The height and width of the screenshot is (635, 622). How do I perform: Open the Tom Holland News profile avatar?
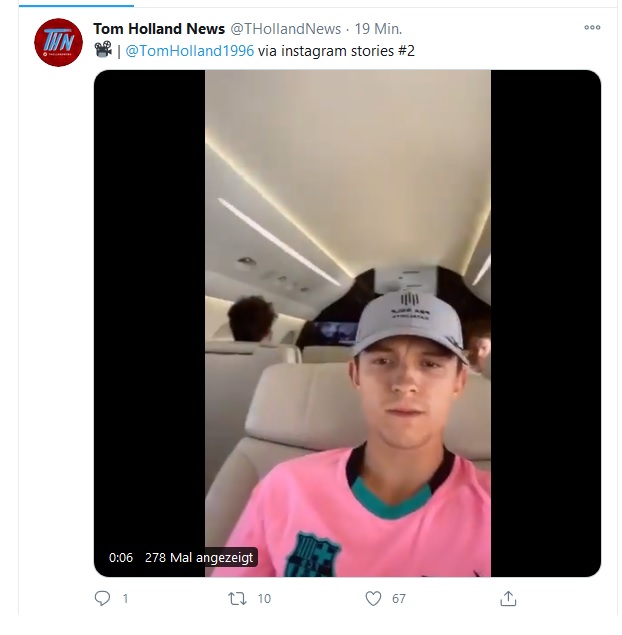[58, 43]
